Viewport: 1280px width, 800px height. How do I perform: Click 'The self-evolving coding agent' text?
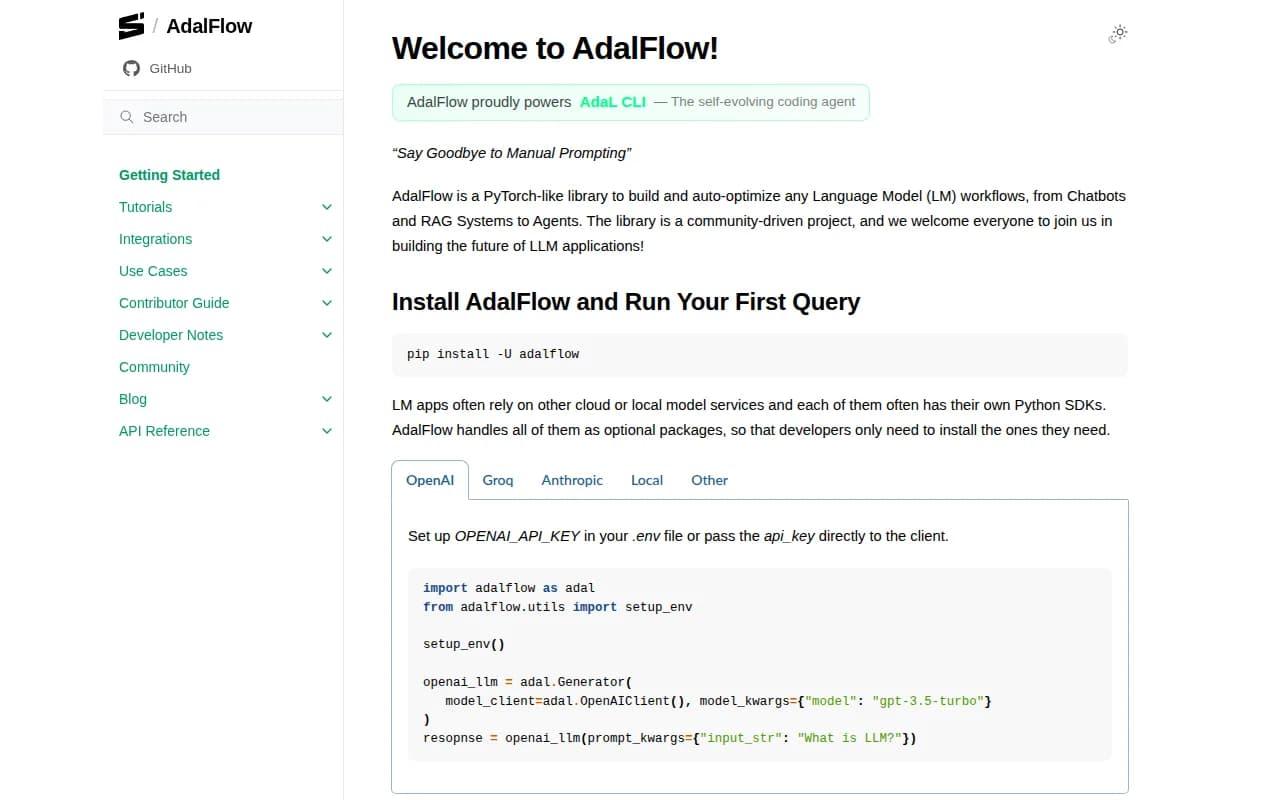763,102
